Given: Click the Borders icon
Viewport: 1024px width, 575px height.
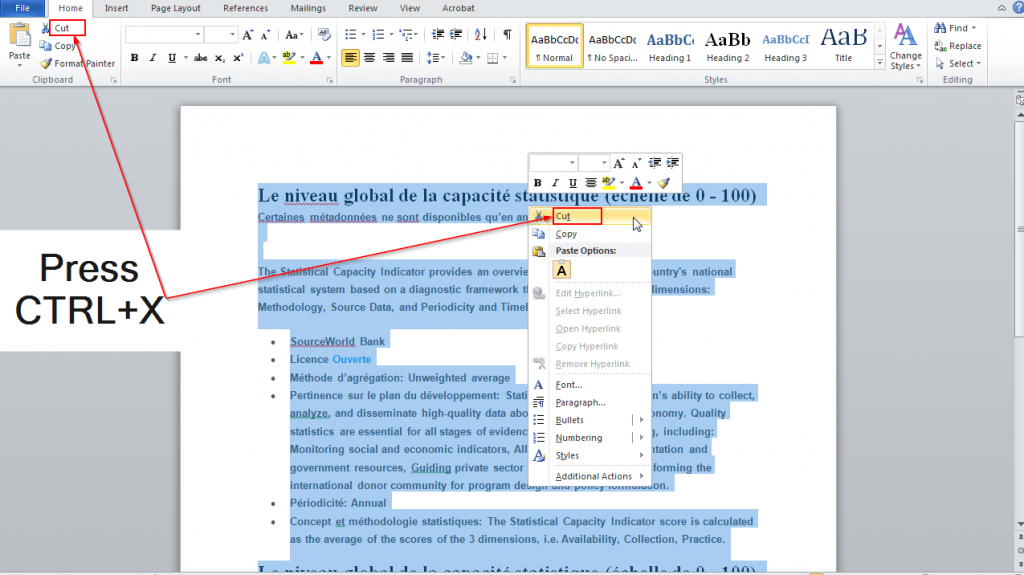Looking at the screenshot, I should pos(493,58).
